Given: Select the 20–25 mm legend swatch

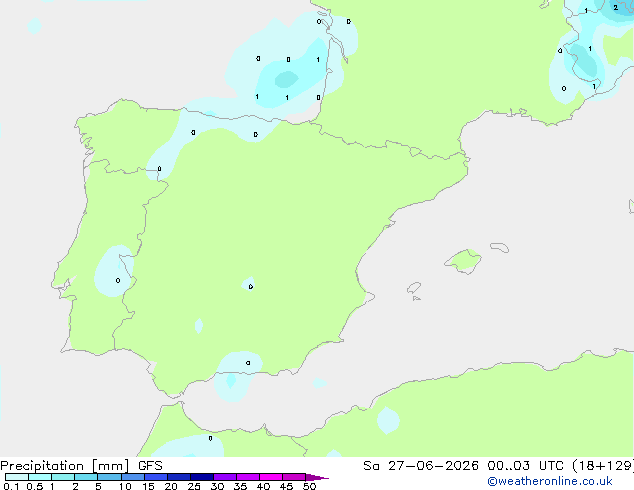Looking at the screenshot, I should 179,477.
